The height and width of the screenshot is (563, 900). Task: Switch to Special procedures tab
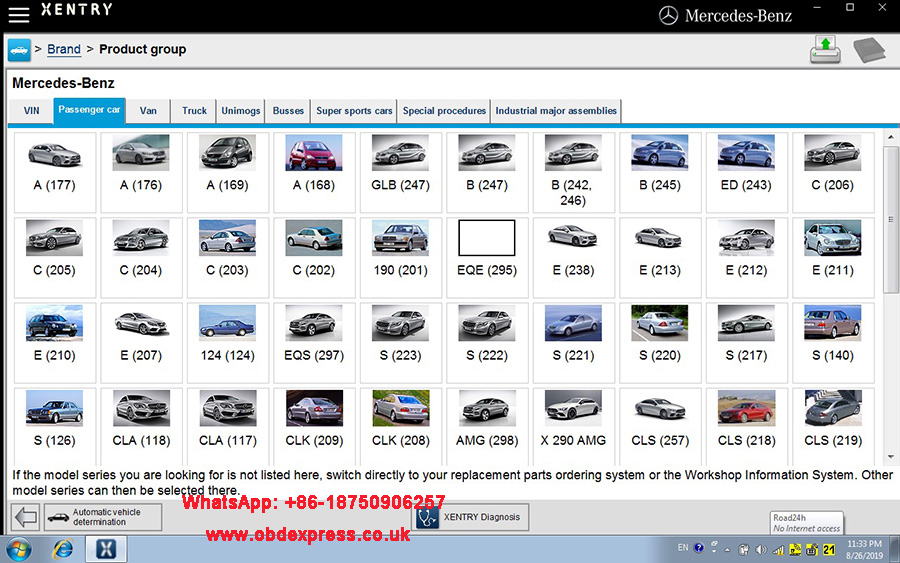[x=444, y=111]
